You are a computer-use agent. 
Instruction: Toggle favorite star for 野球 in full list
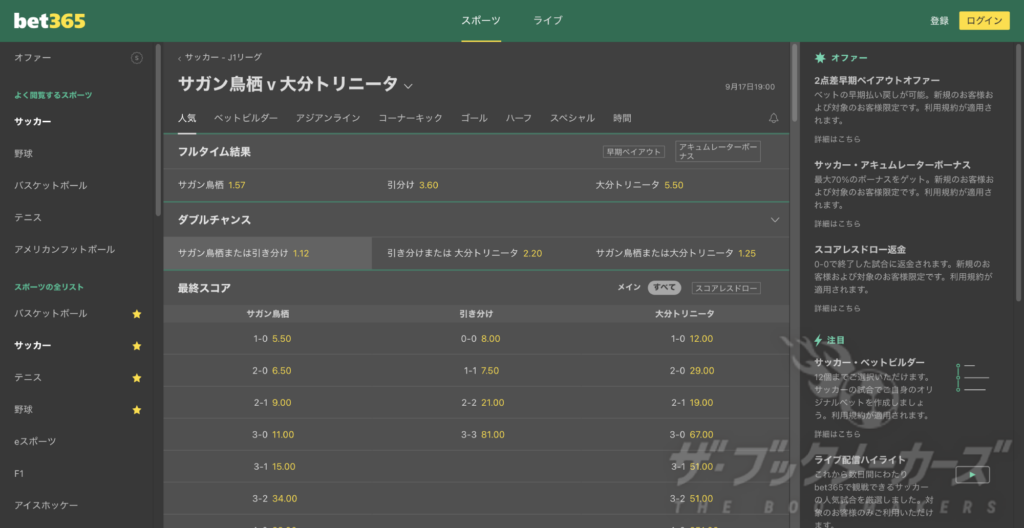(136, 410)
